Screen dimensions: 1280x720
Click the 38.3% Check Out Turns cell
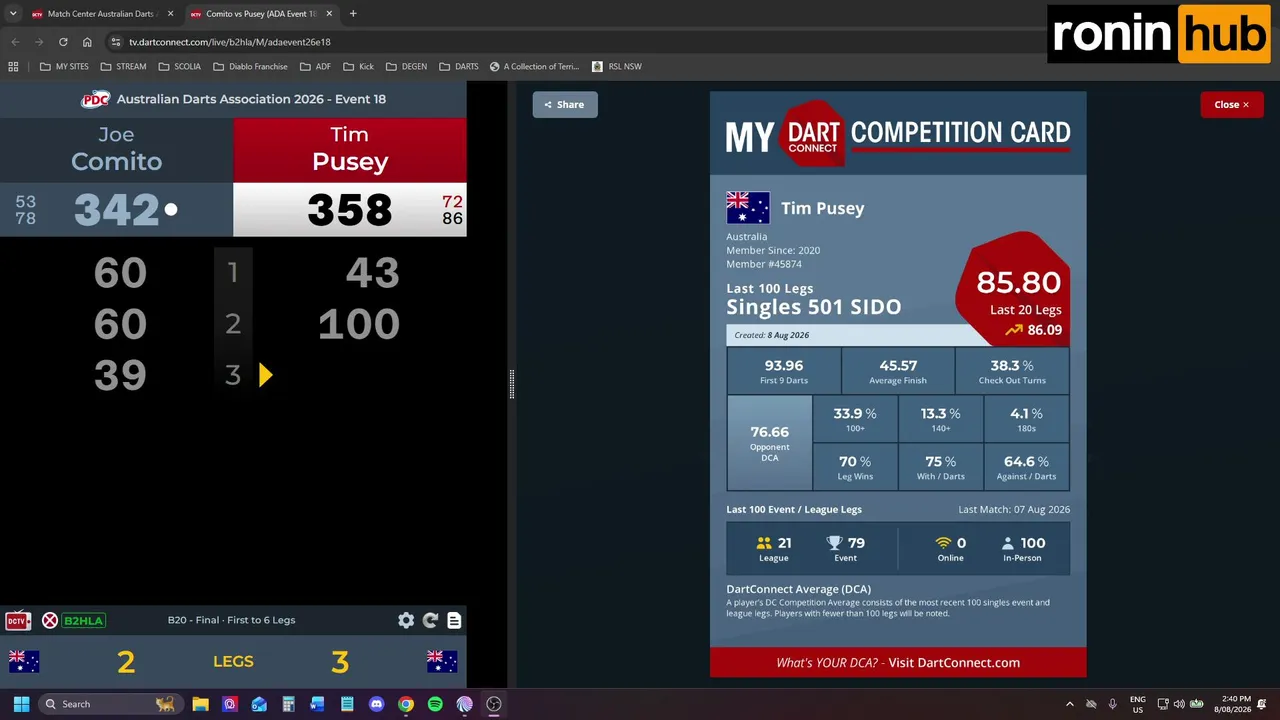point(1012,371)
